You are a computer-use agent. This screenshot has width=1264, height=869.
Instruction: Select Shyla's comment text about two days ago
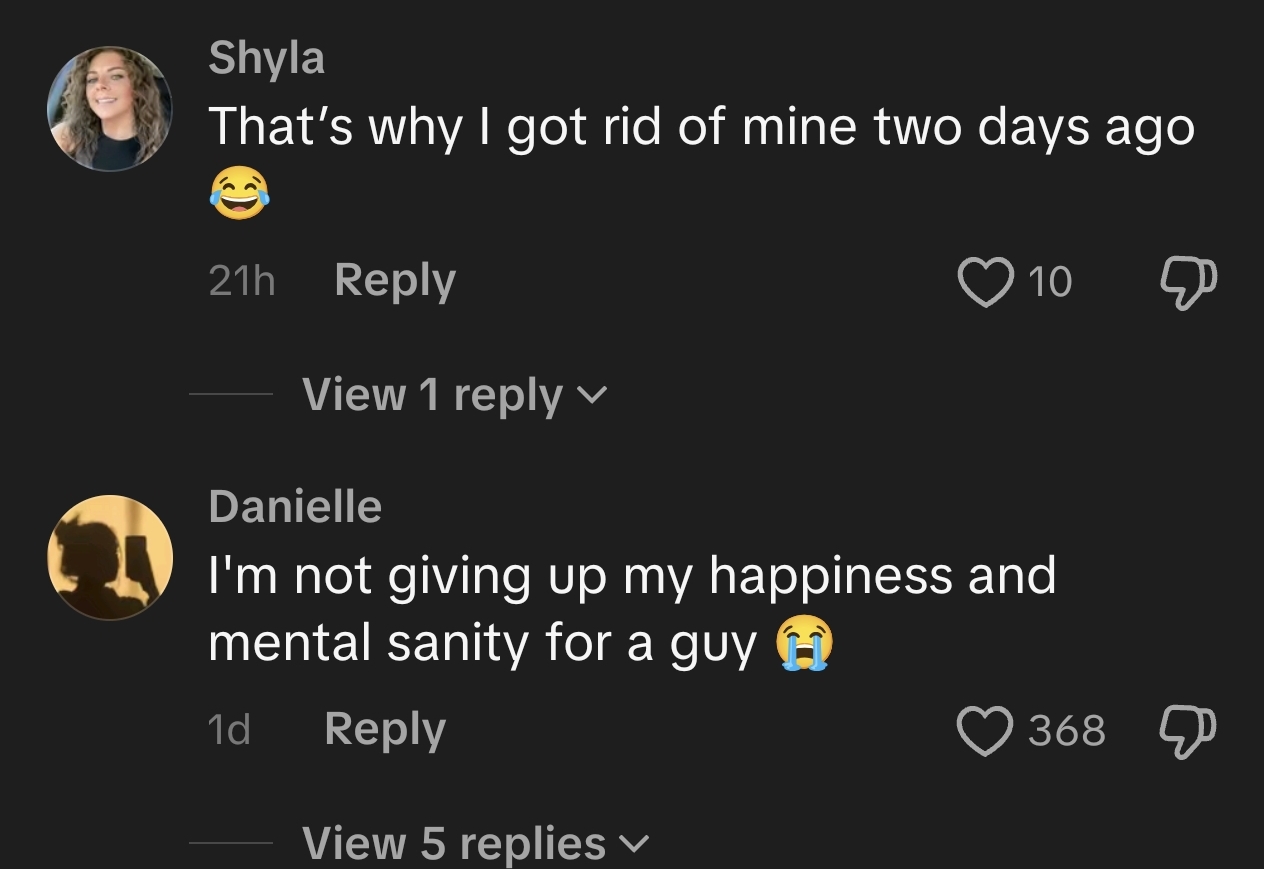(702, 160)
